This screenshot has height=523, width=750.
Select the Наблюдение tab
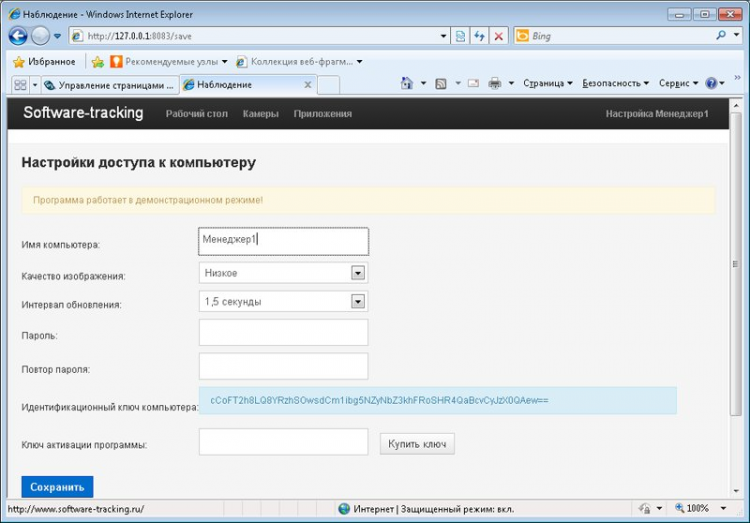[x=242, y=85]
